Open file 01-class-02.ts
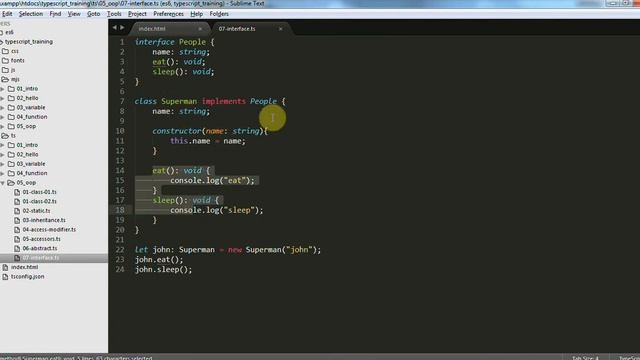This screenshot has width=640, height=360. pyautogui.click(x=40, y=201)
